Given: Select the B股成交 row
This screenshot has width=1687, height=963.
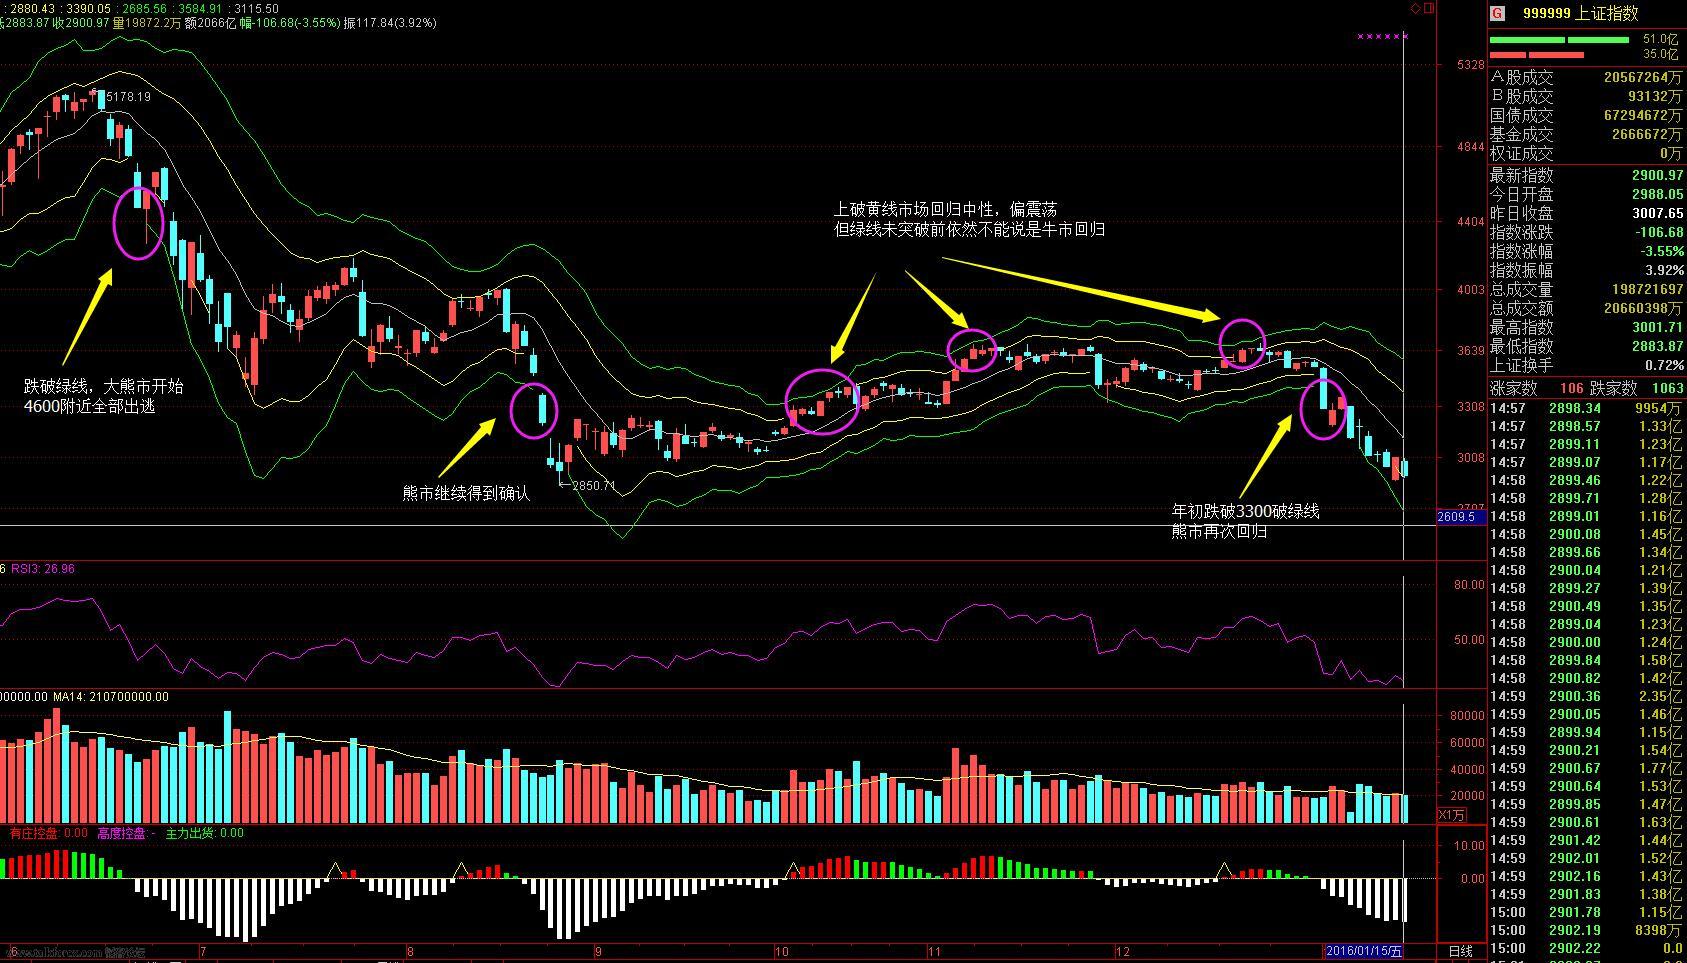Looking at the screenshot, I should tap(1586, 96).
